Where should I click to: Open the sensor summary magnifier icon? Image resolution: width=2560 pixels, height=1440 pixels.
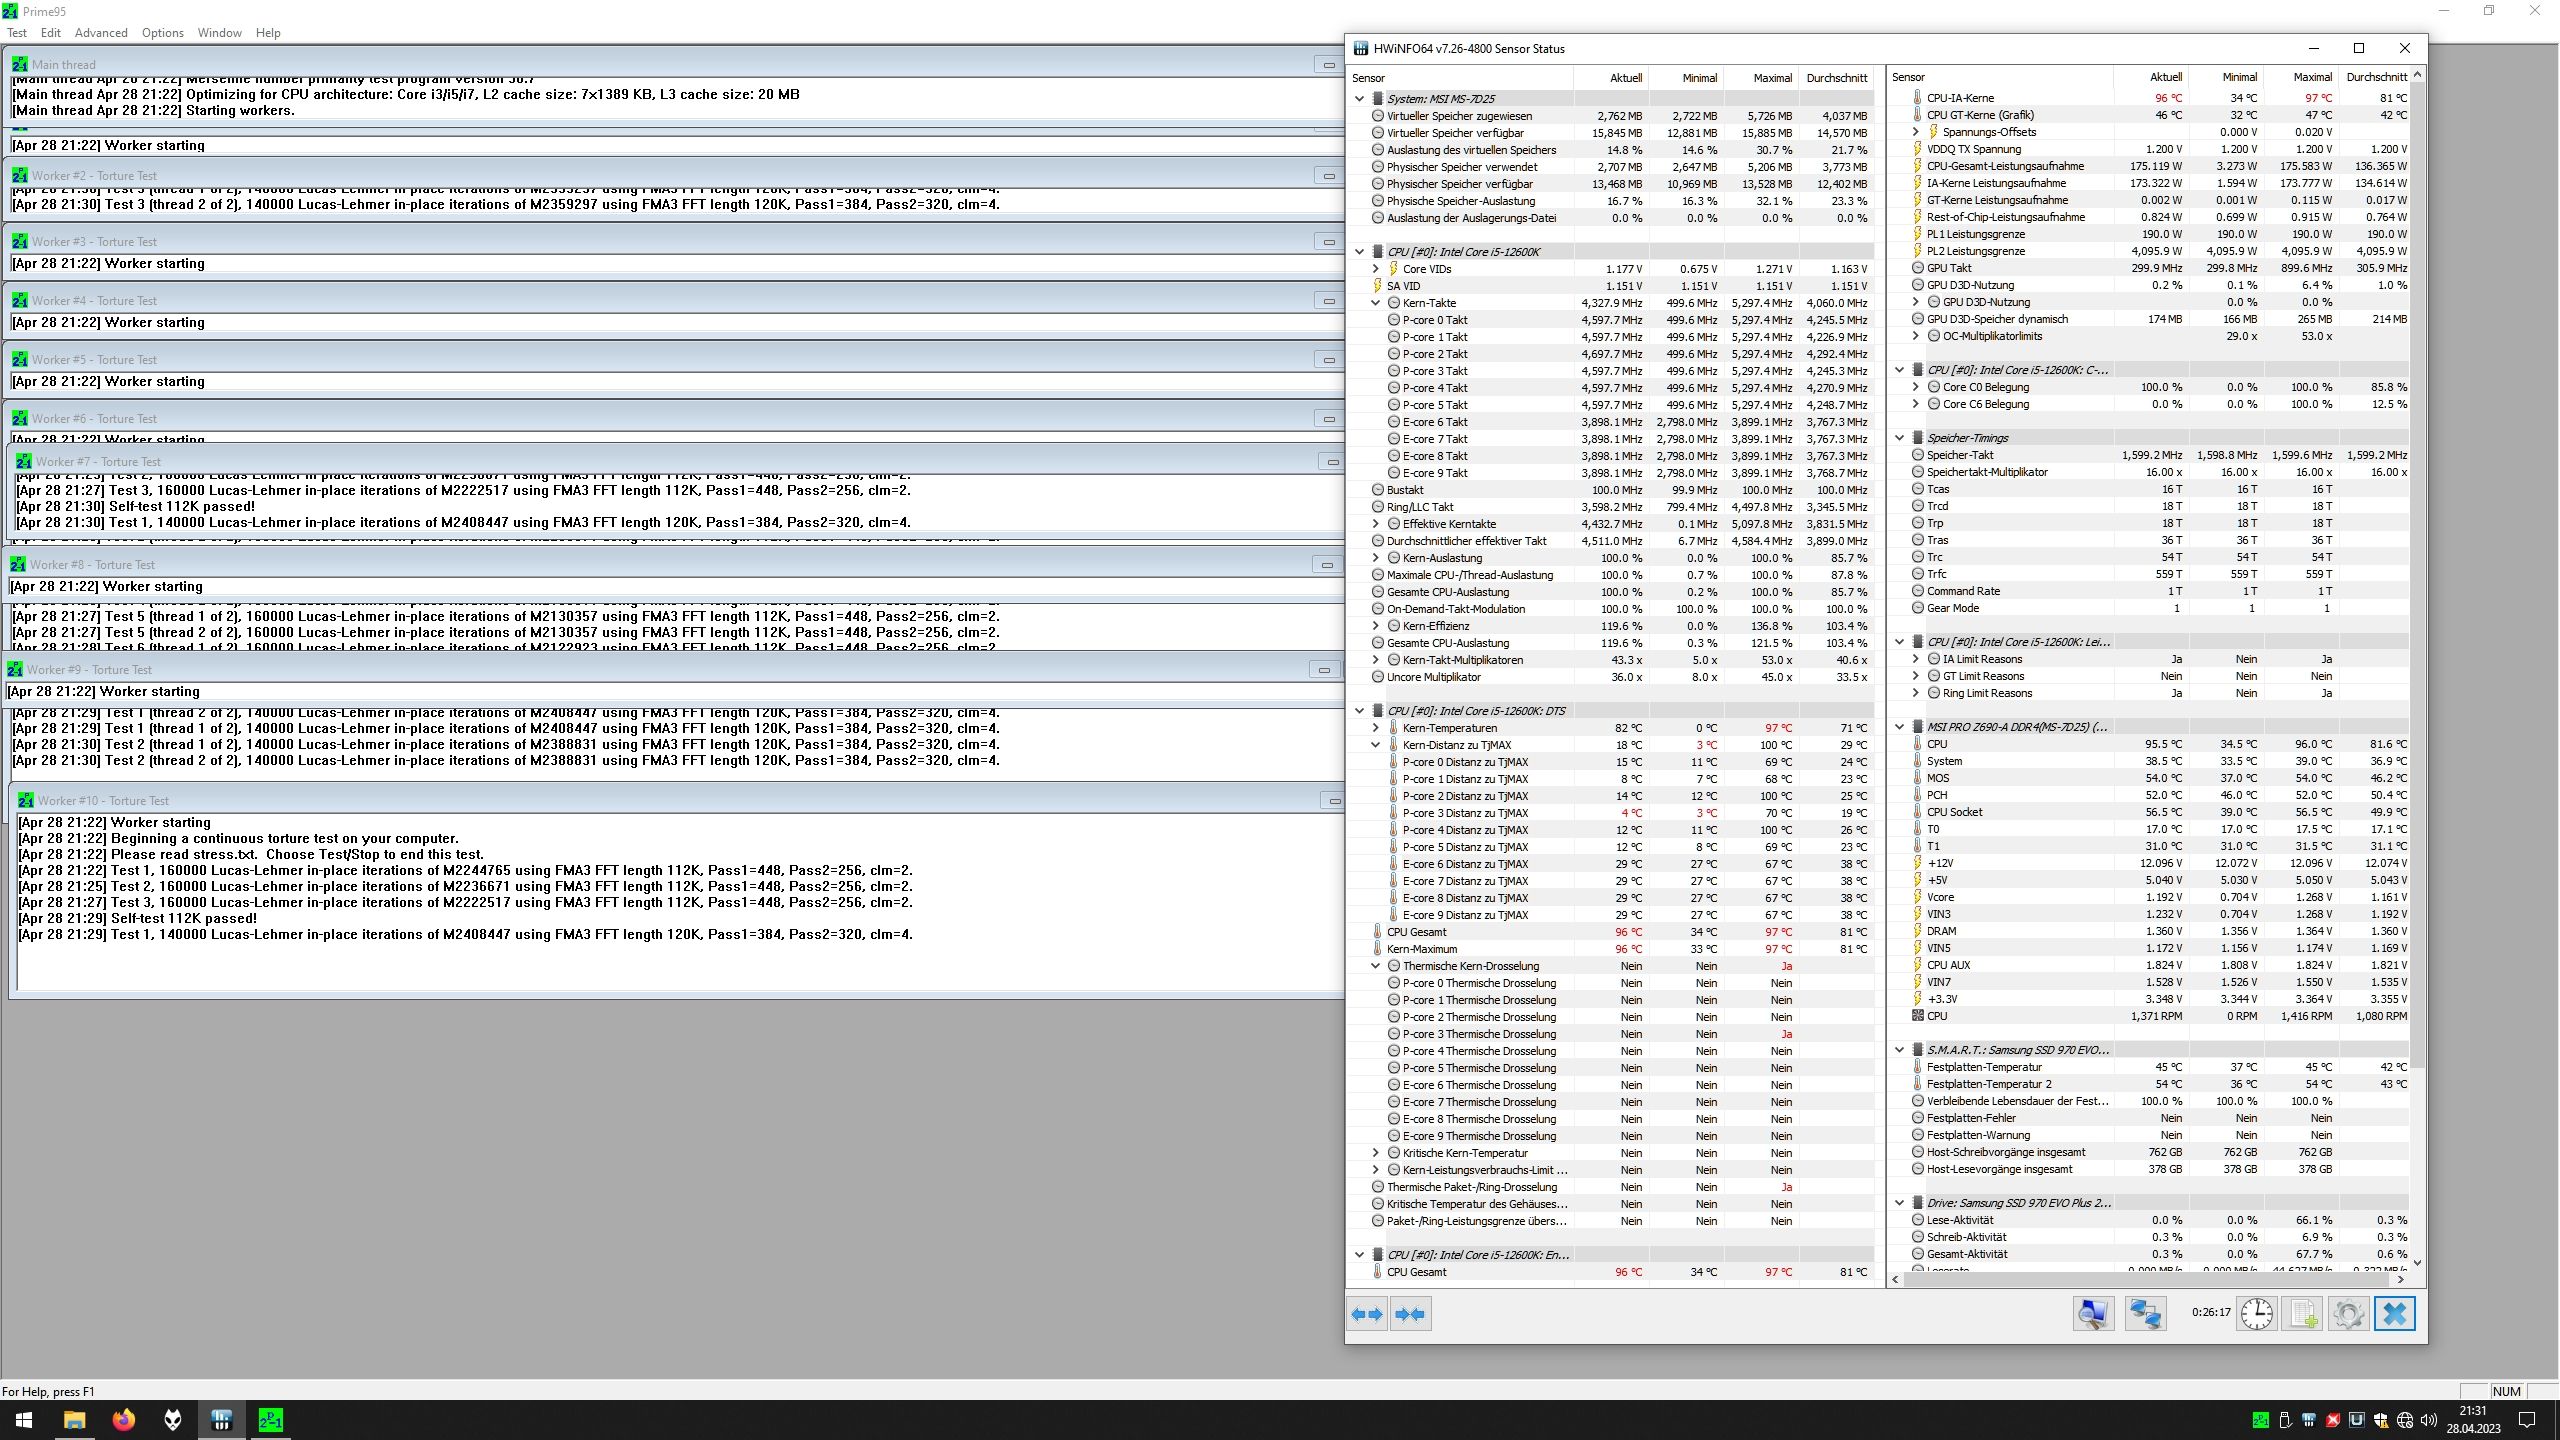pos(2093,1314)
